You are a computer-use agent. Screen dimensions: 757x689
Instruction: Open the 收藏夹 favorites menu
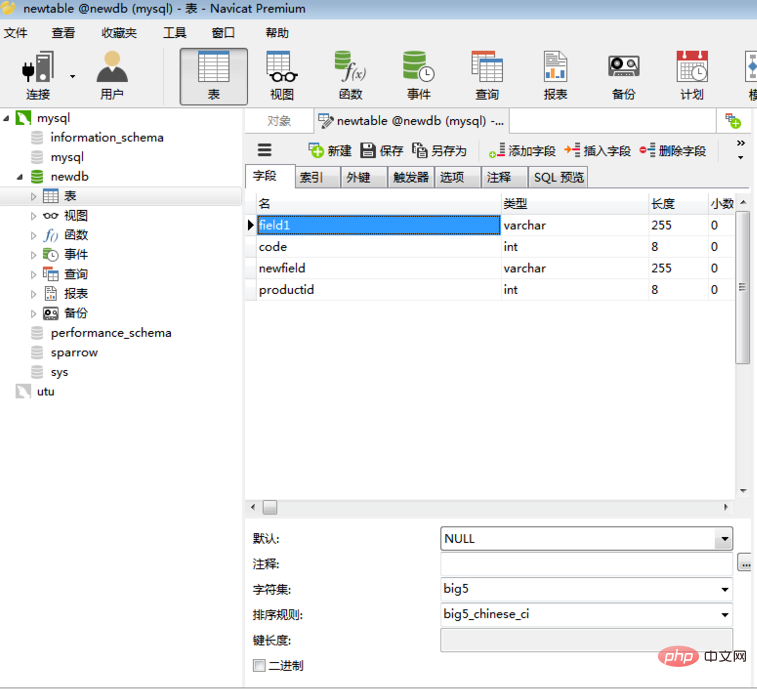pos(119,33)
